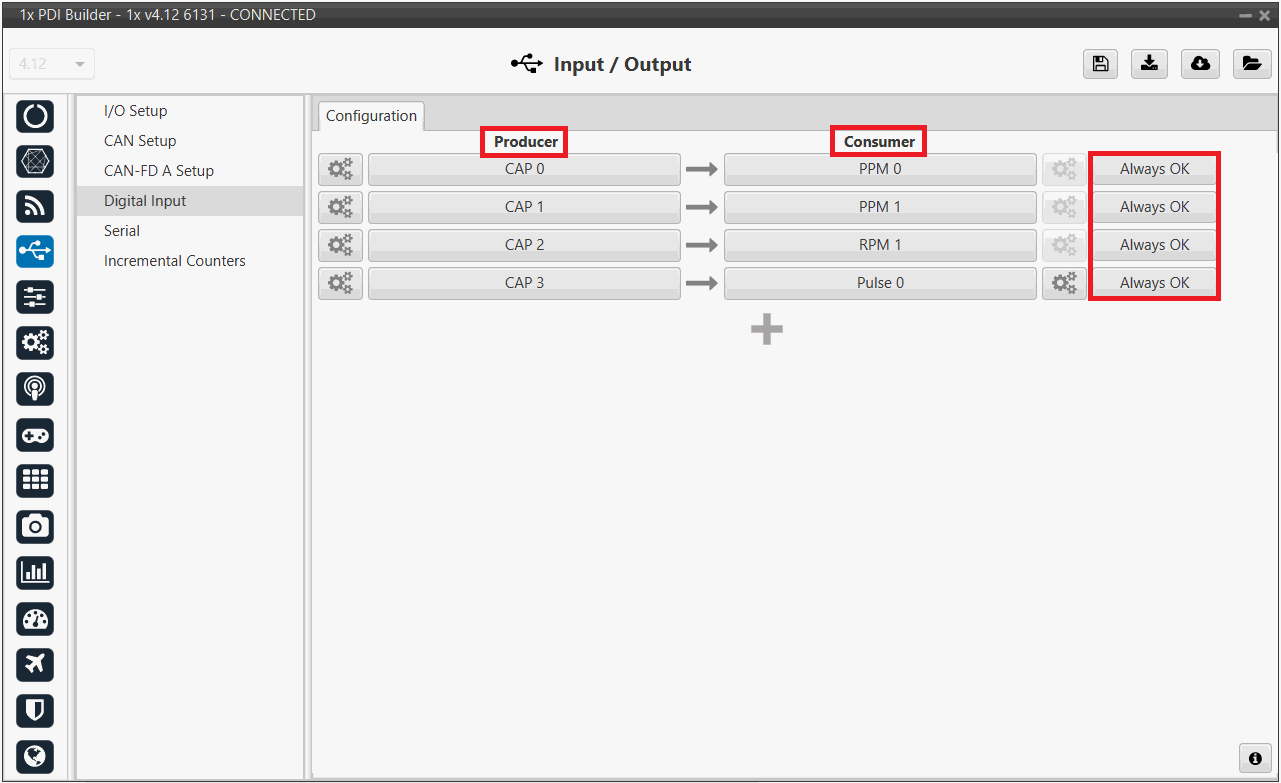Open CAN Setup in the menu
1281x783 pixels.
pyautogui.click(x=140, y=141)
